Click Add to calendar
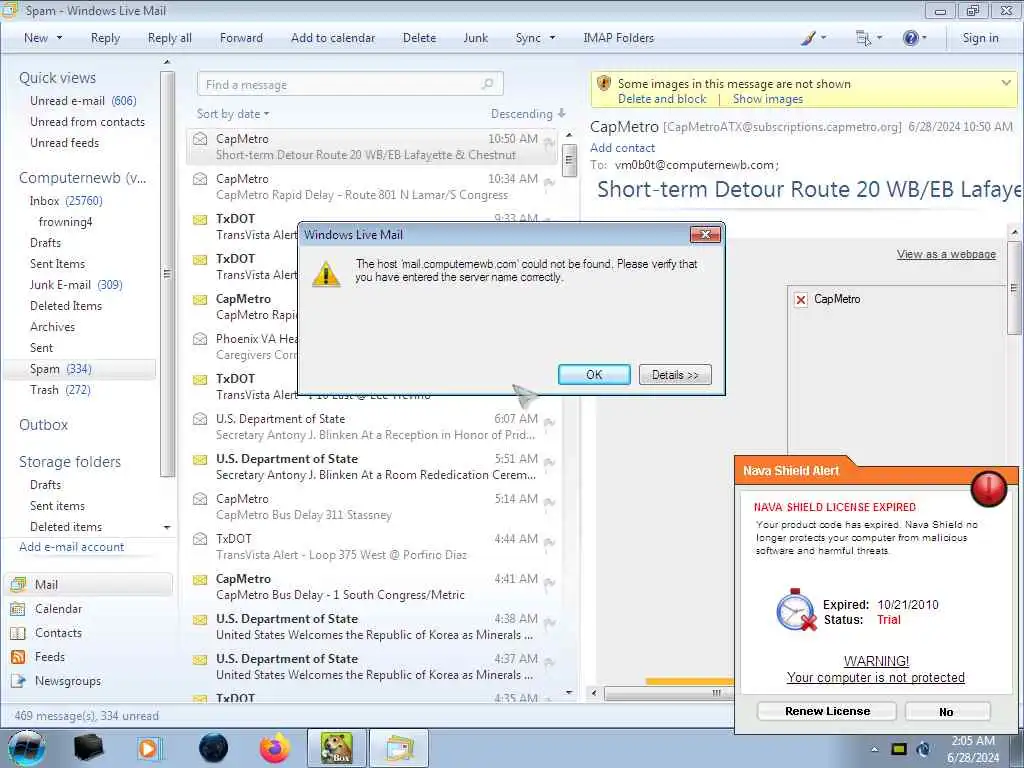1024x768 pixels. pyautogui.click(x=333, y=38)
